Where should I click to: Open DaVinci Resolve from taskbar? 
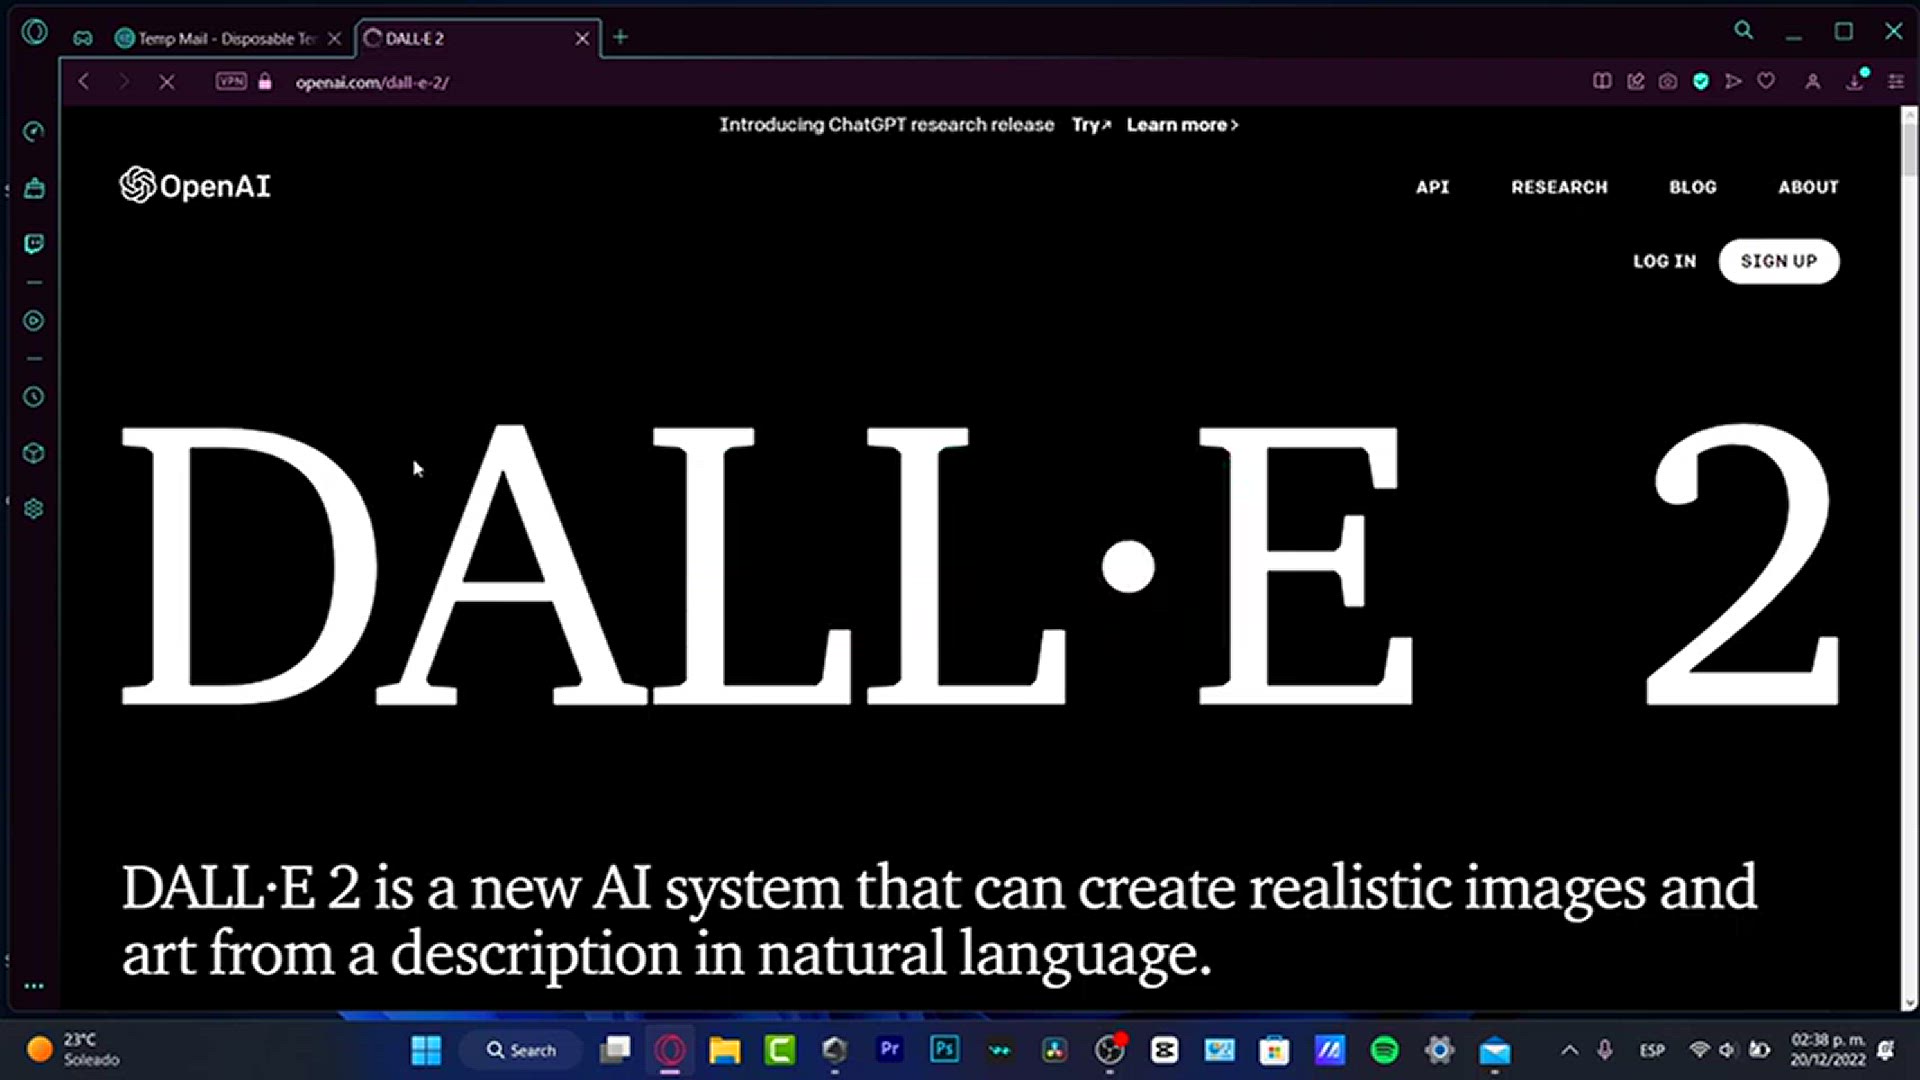tap(1054, 1050)
